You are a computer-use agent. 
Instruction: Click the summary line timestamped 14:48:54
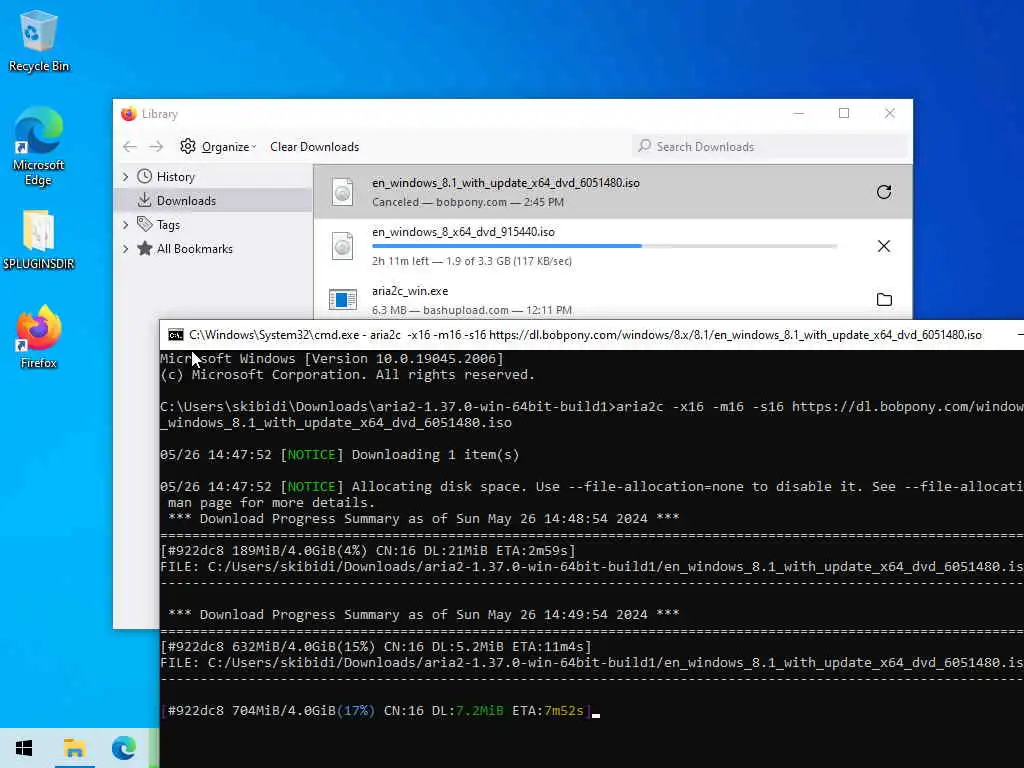(x=423, y=519)
